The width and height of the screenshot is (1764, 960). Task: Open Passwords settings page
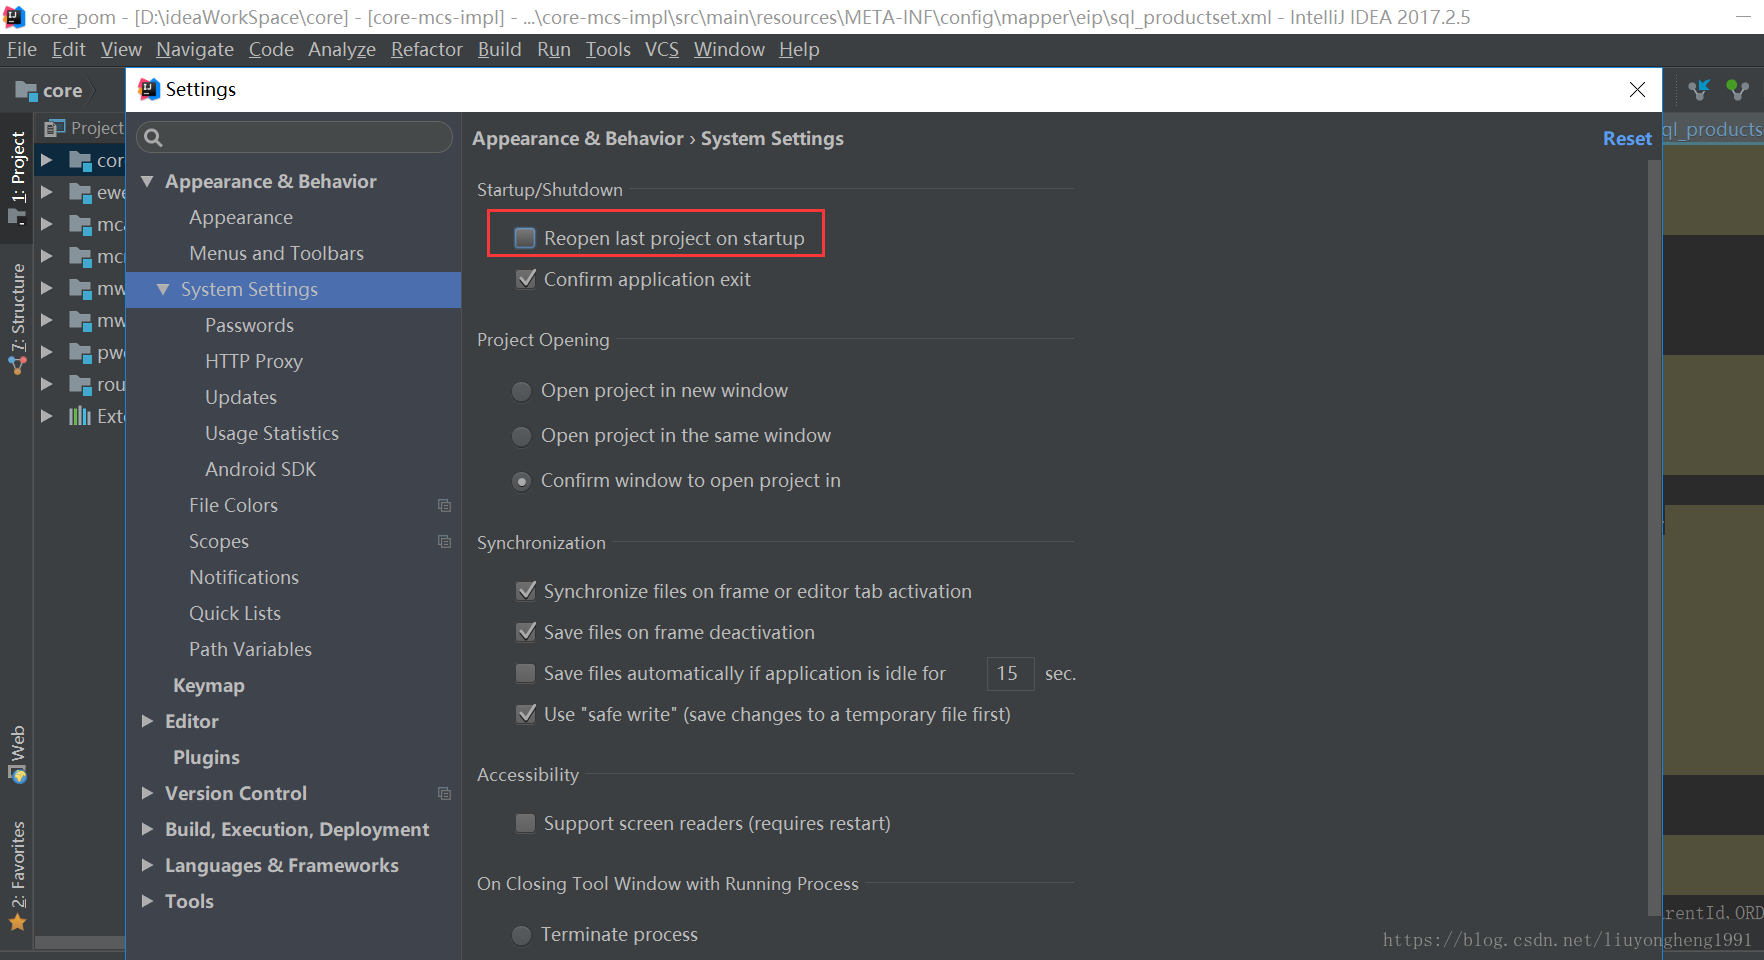pos(249,325)
